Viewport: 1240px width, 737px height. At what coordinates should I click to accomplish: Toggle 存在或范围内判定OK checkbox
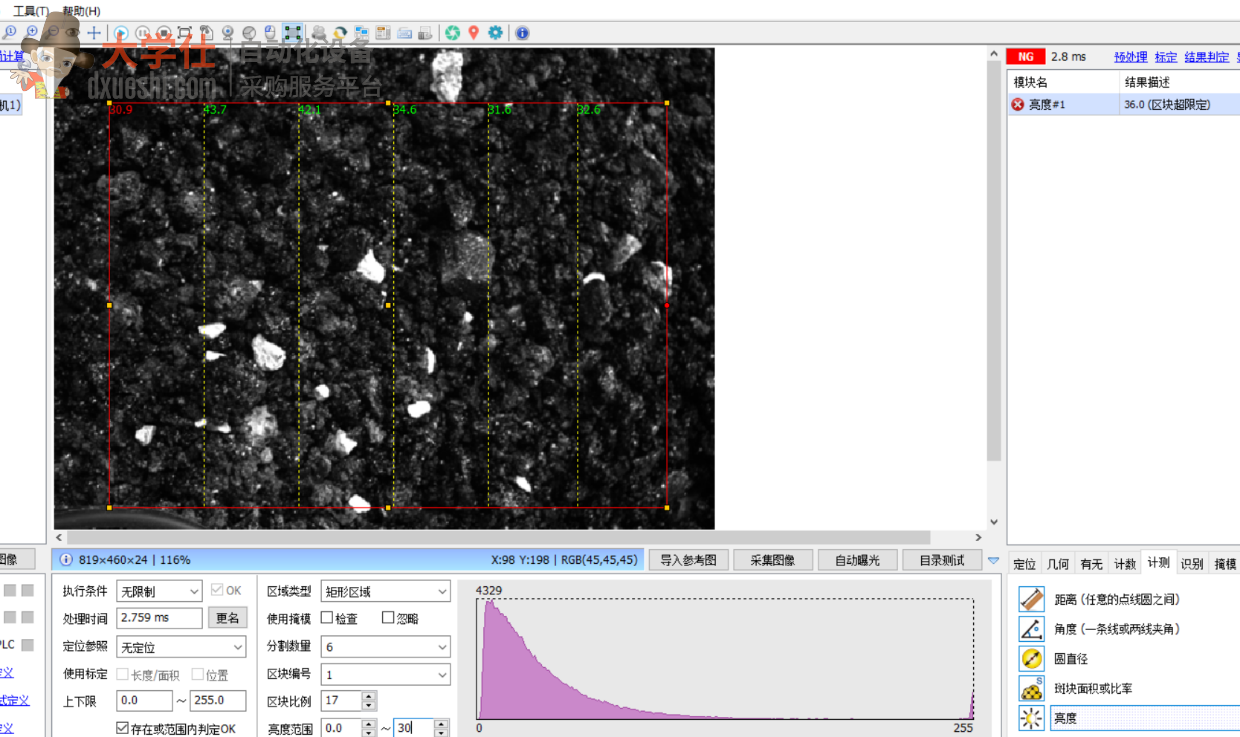(x=123, y=728)
